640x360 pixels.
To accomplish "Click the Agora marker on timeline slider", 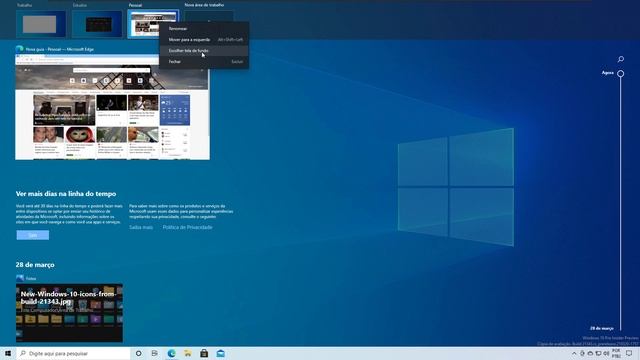I will pyautogui.click(x=620, y=73).
